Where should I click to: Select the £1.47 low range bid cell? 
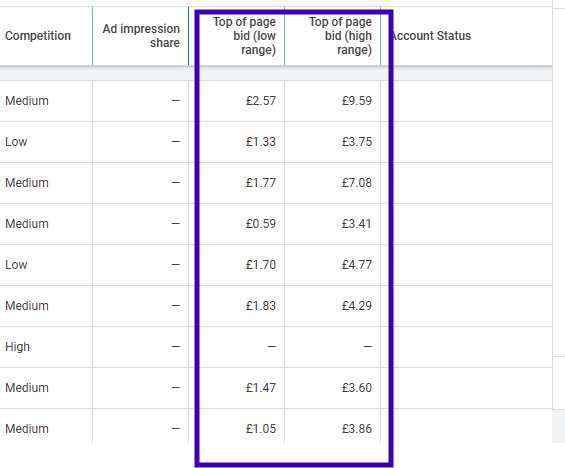(x=261, y=388)
